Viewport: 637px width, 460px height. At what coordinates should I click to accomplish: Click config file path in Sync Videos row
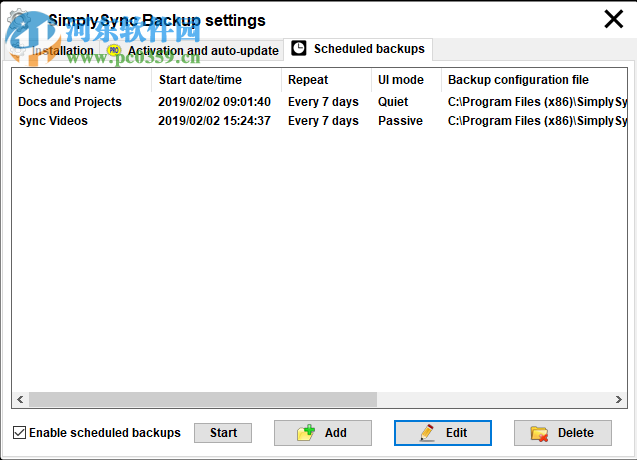pyautogui.click(x=537, y=121)
